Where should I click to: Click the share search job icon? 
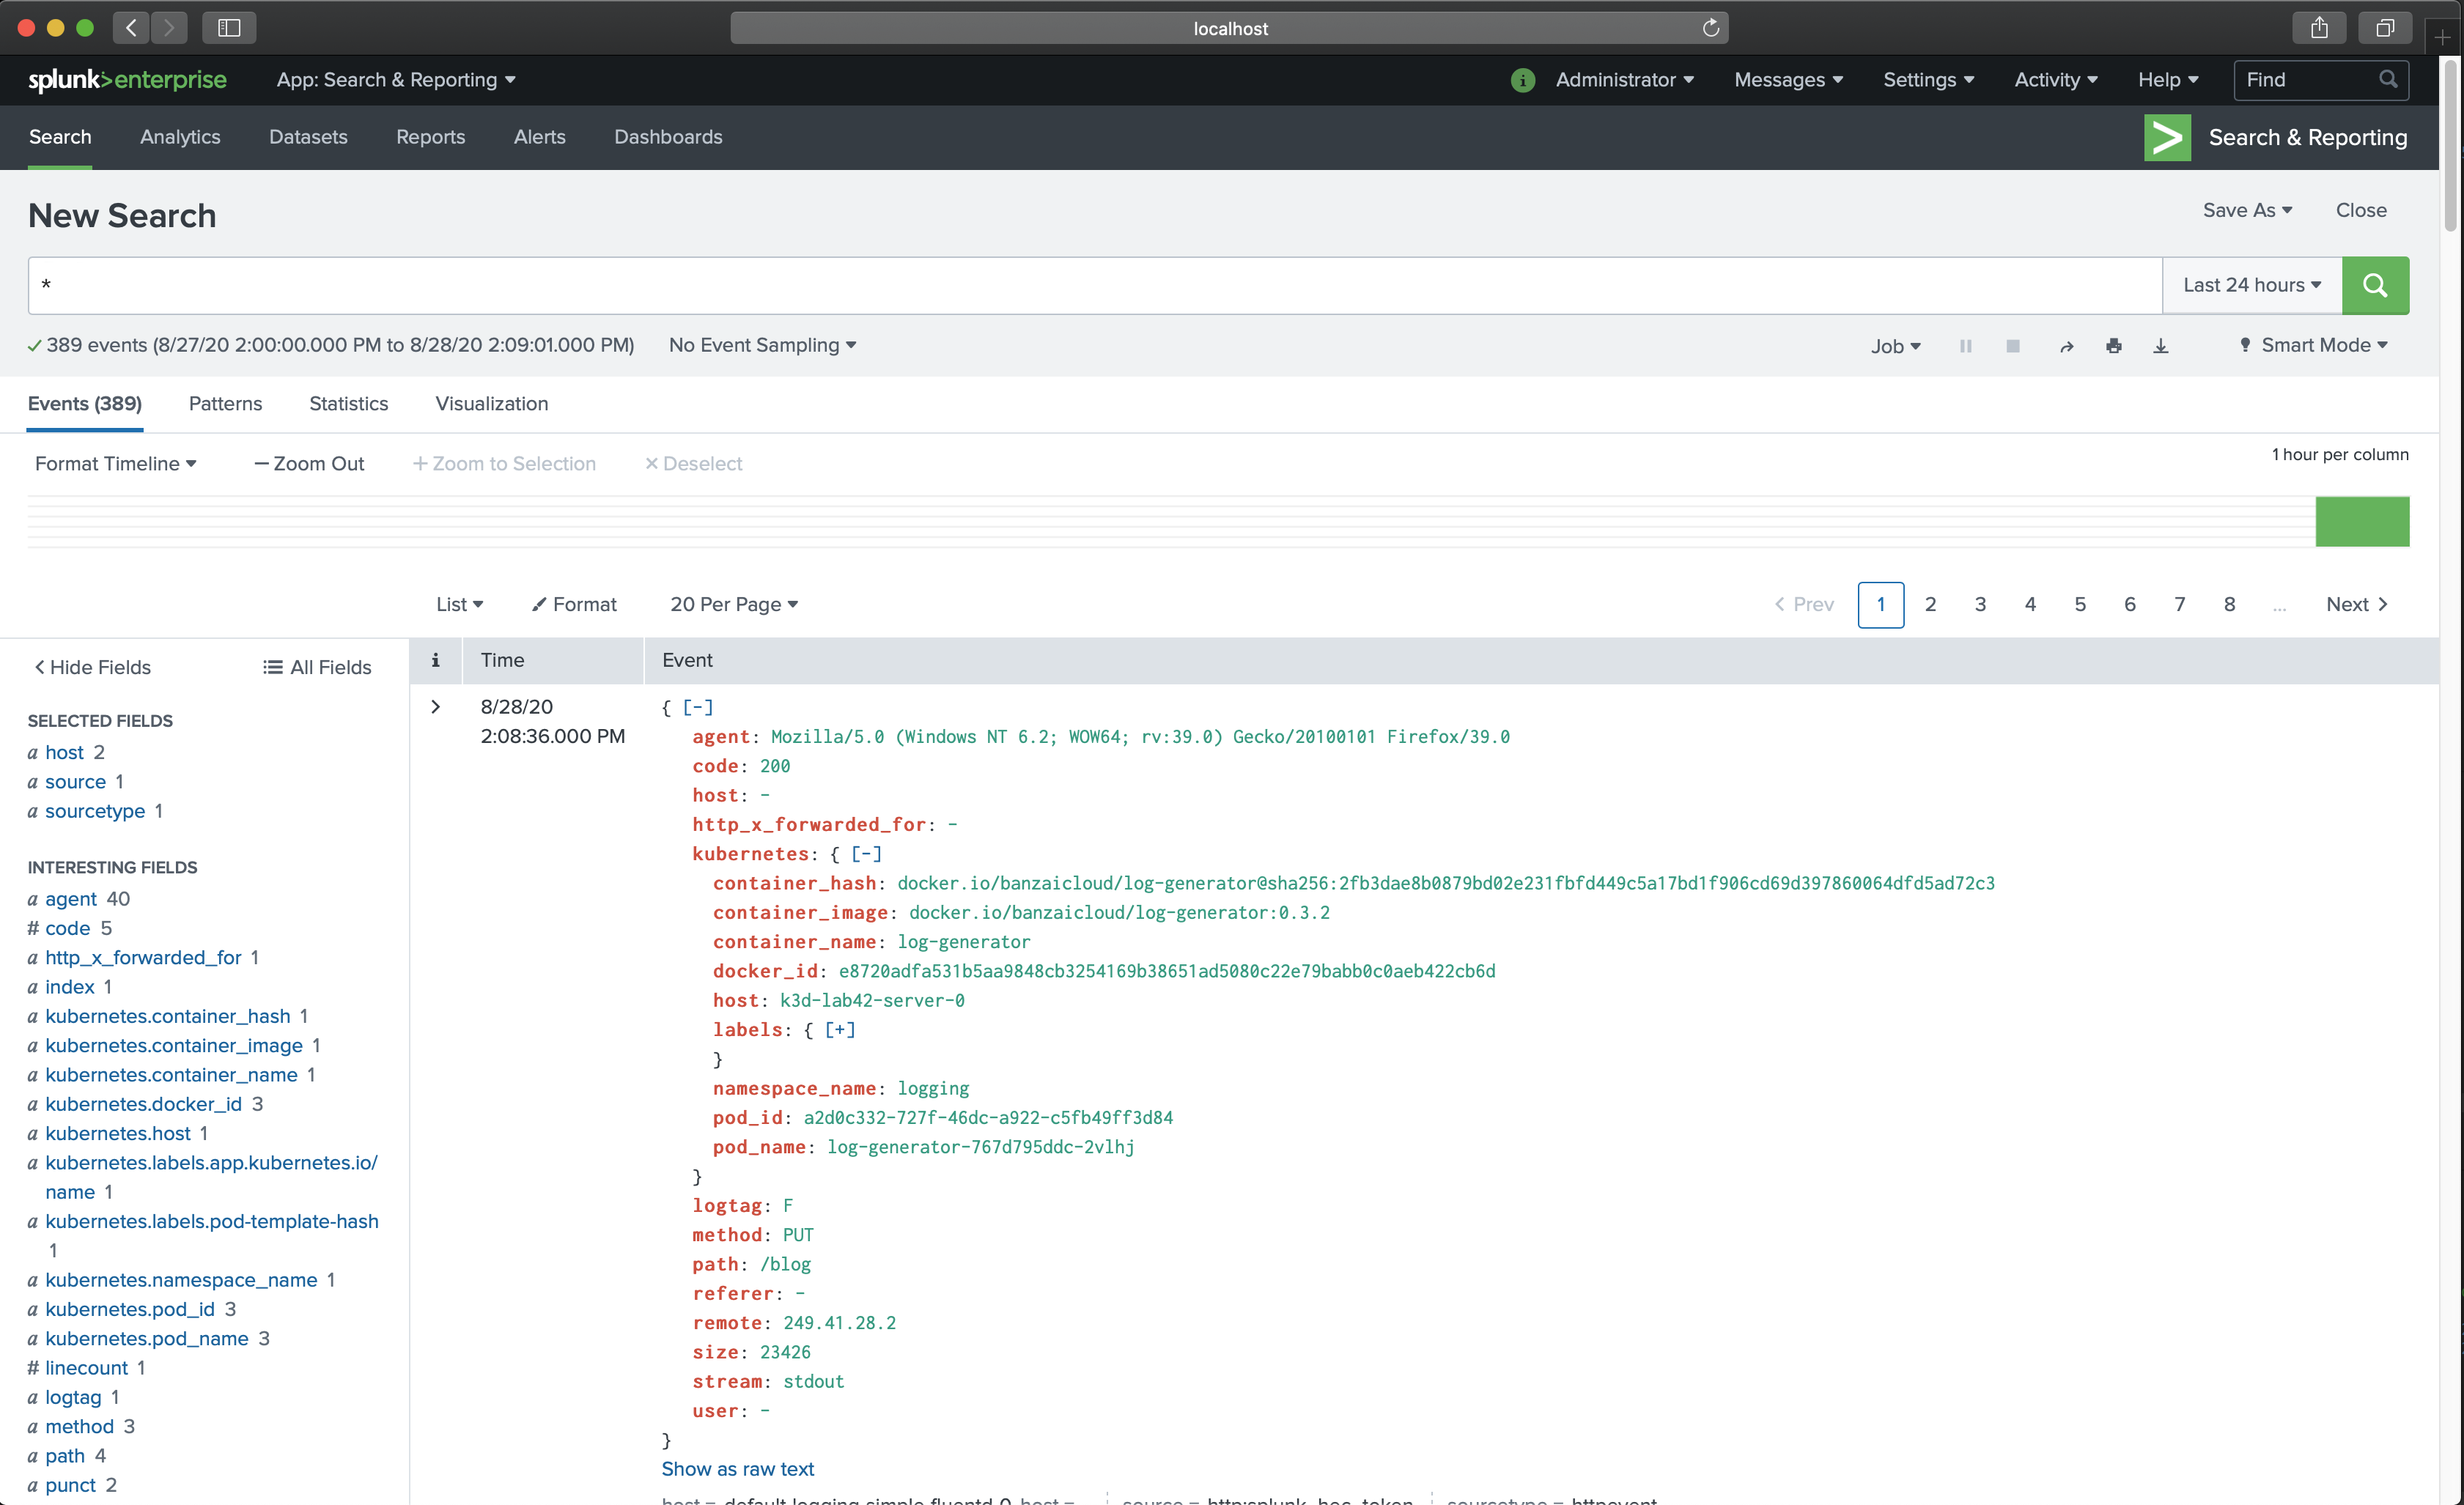[2065, 345]
